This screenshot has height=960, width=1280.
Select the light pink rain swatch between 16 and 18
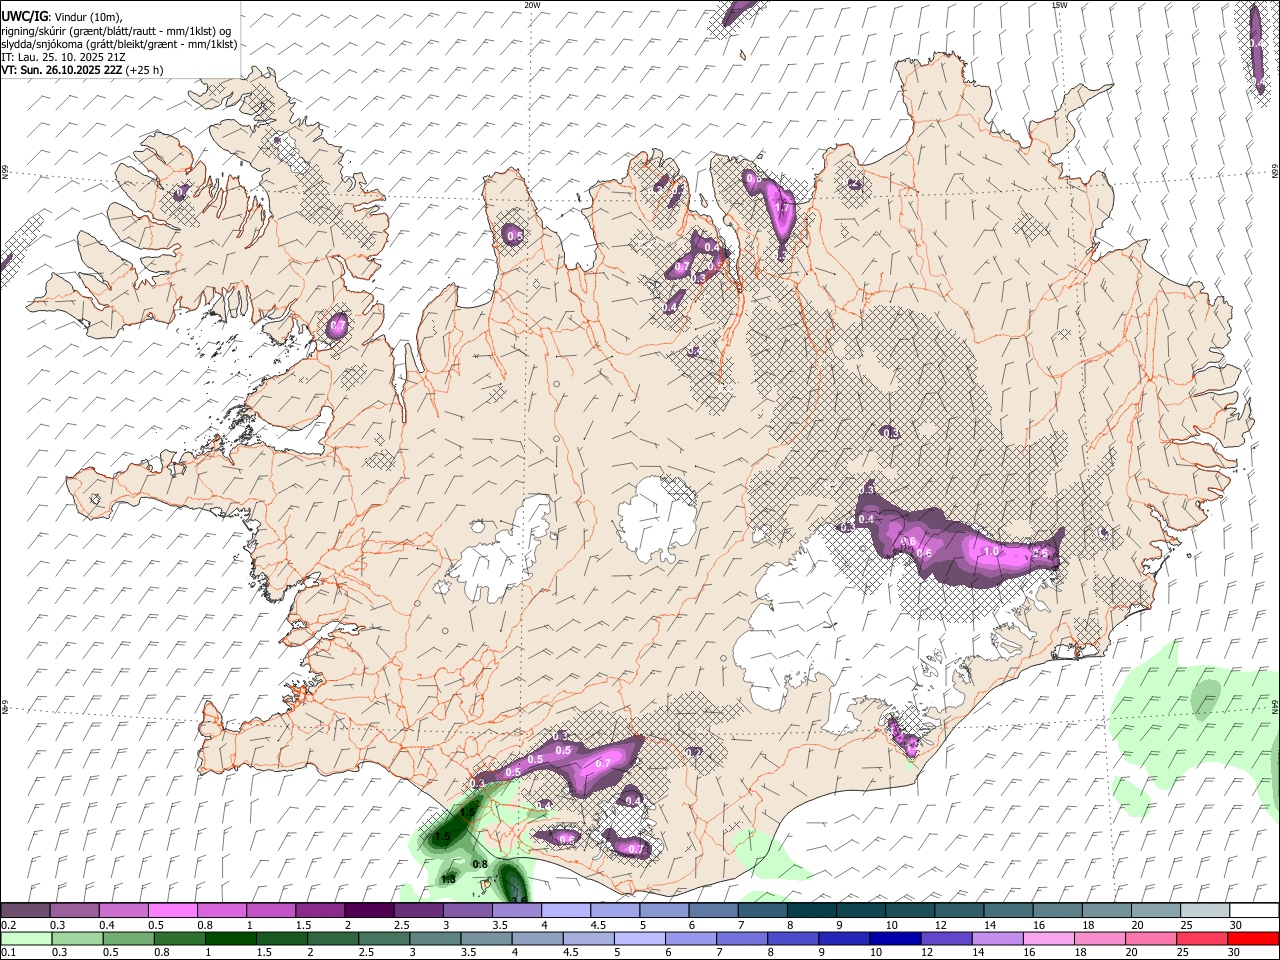point(1047,938)
